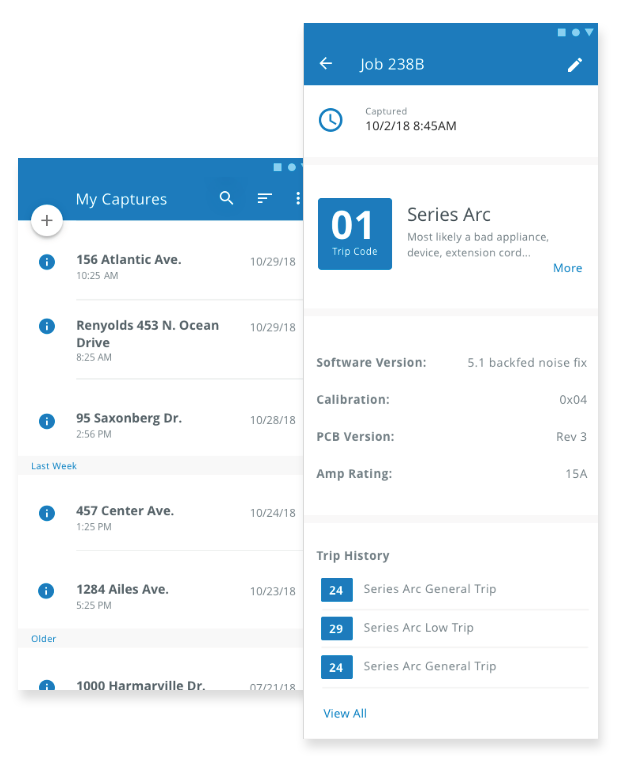Screen dimensions: 618x761
Task: Tap info icon for 156 Atlantic Ave.
Action: pyautogui.click(x=47, y=262)
